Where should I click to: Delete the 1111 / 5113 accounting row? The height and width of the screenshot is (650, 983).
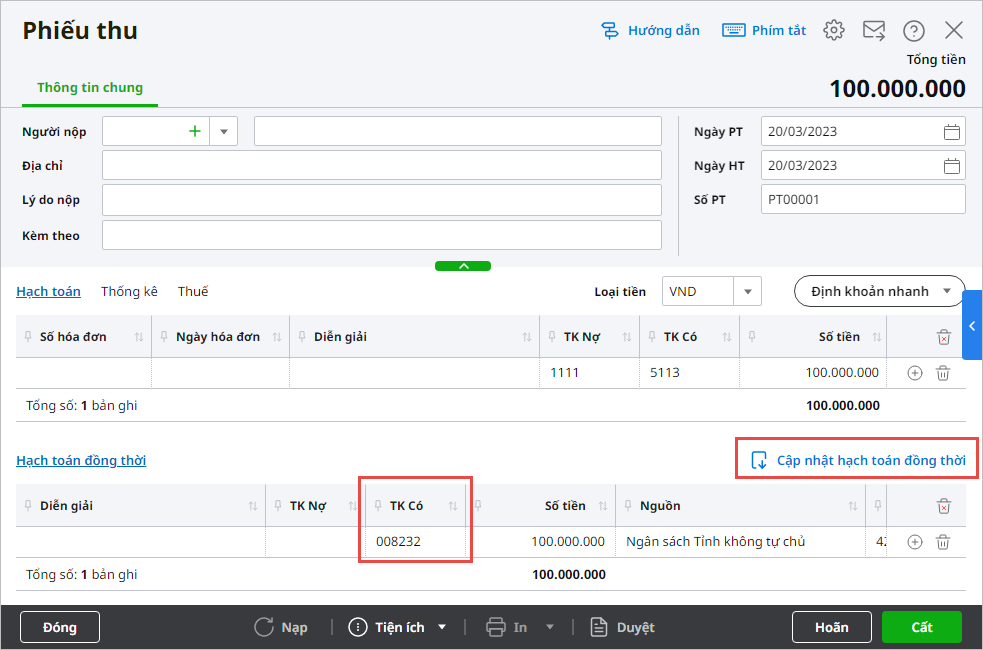pyautogui.click(x=943, y=373)
